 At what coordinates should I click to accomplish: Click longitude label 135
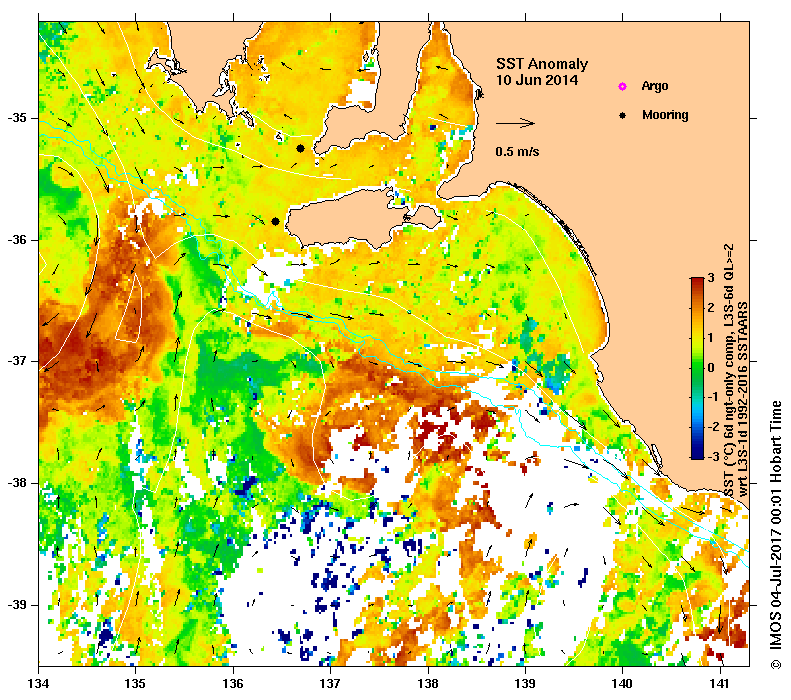(135, 684)
